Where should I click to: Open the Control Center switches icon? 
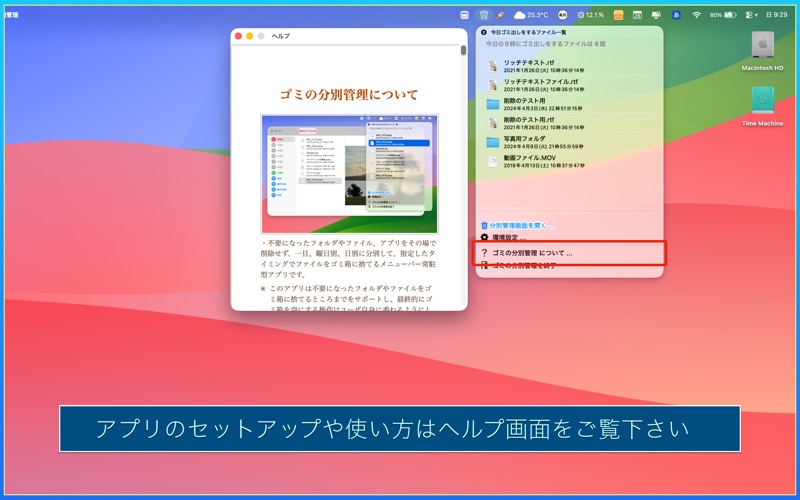751,15
